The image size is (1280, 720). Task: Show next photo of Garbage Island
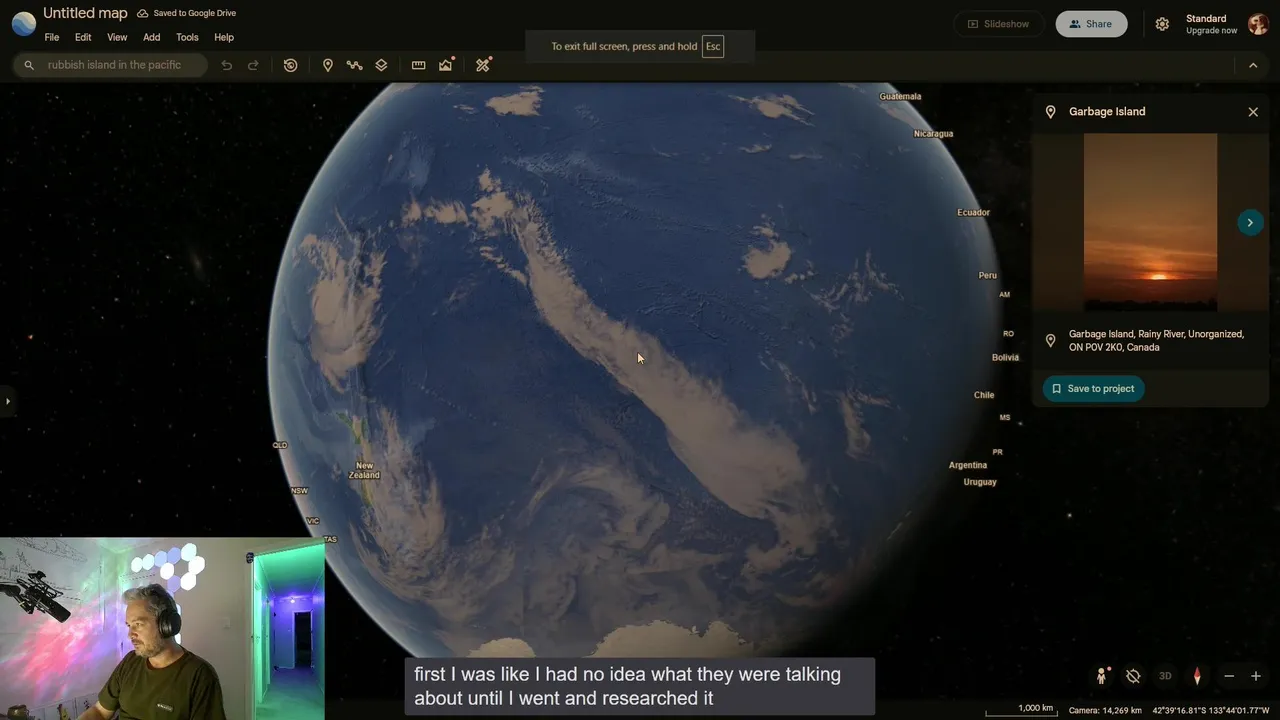click(1250, 223)
